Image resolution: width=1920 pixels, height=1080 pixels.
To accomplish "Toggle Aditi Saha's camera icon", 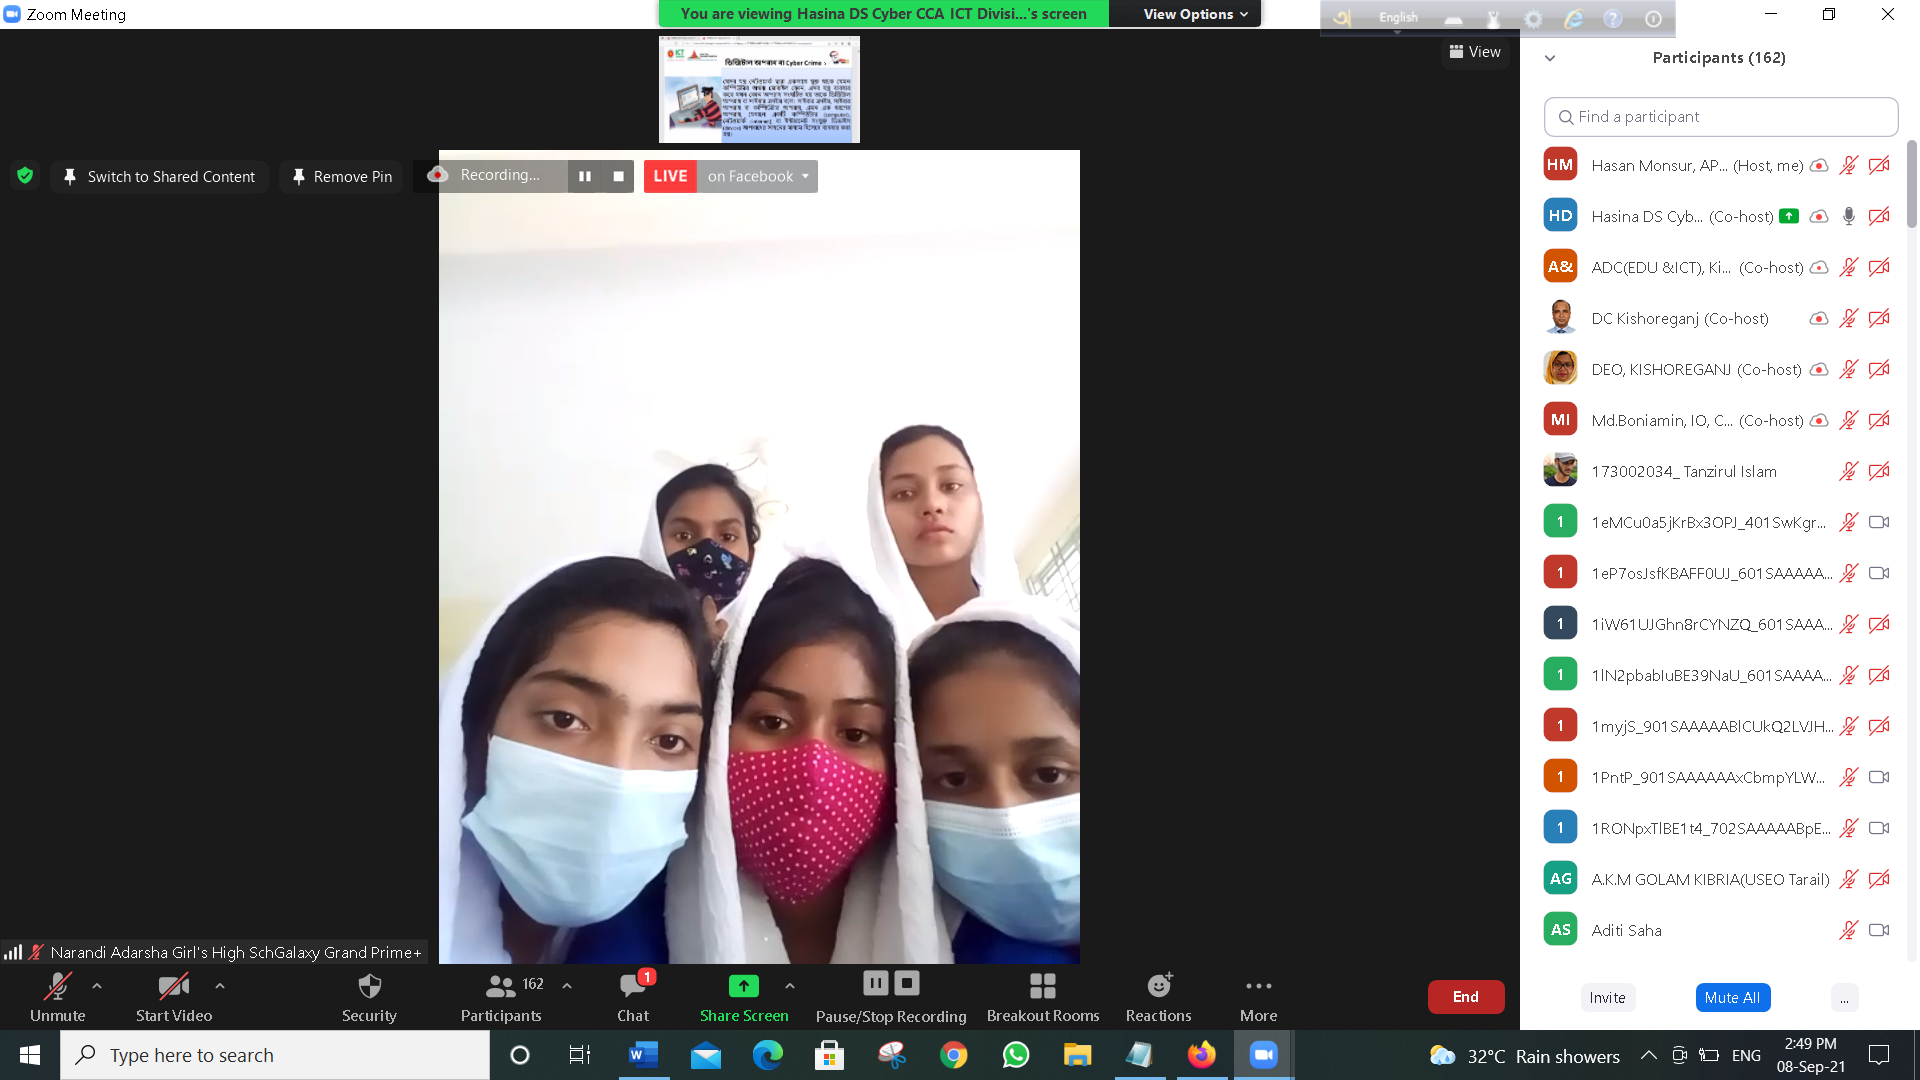I will pyautogui.click(x=1879, y=931).
